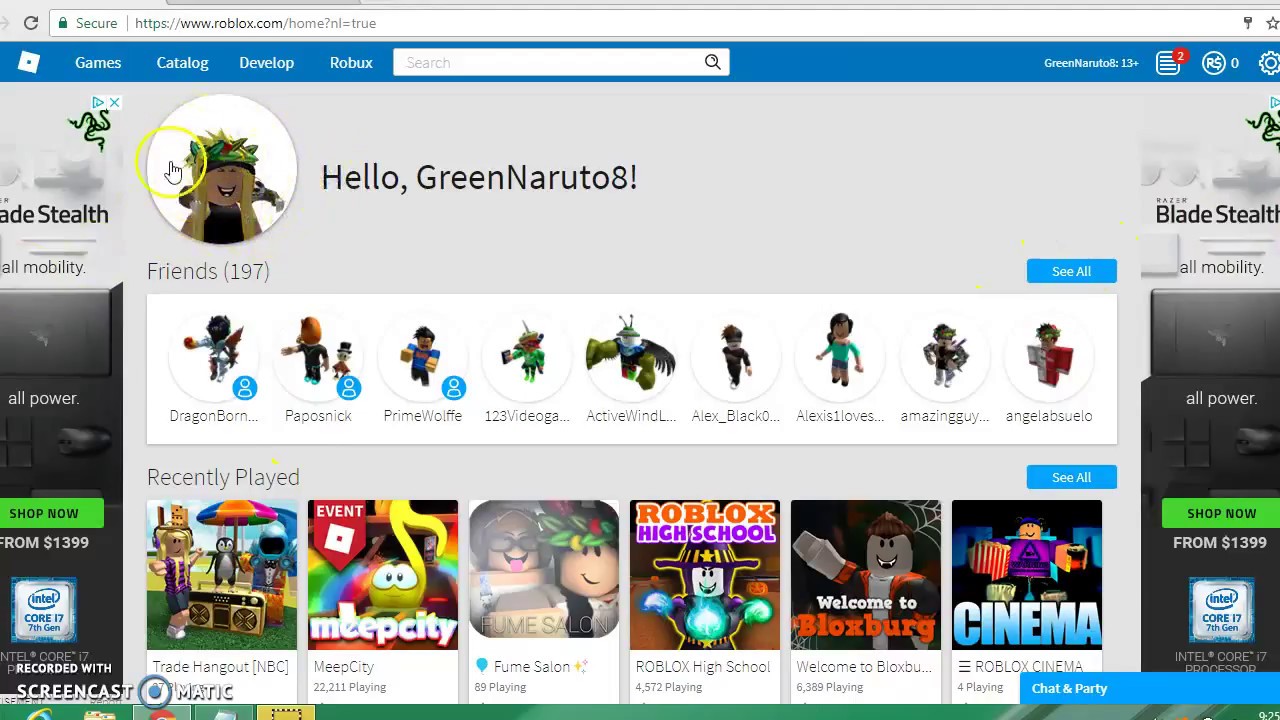Open the Develop menu
This screenshot has height=720, width=1280.
(x=266, y=62)
